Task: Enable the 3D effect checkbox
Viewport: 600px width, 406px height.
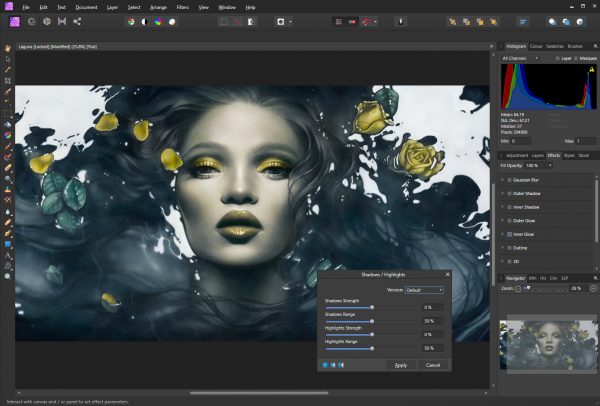Action: pos(509,261)
